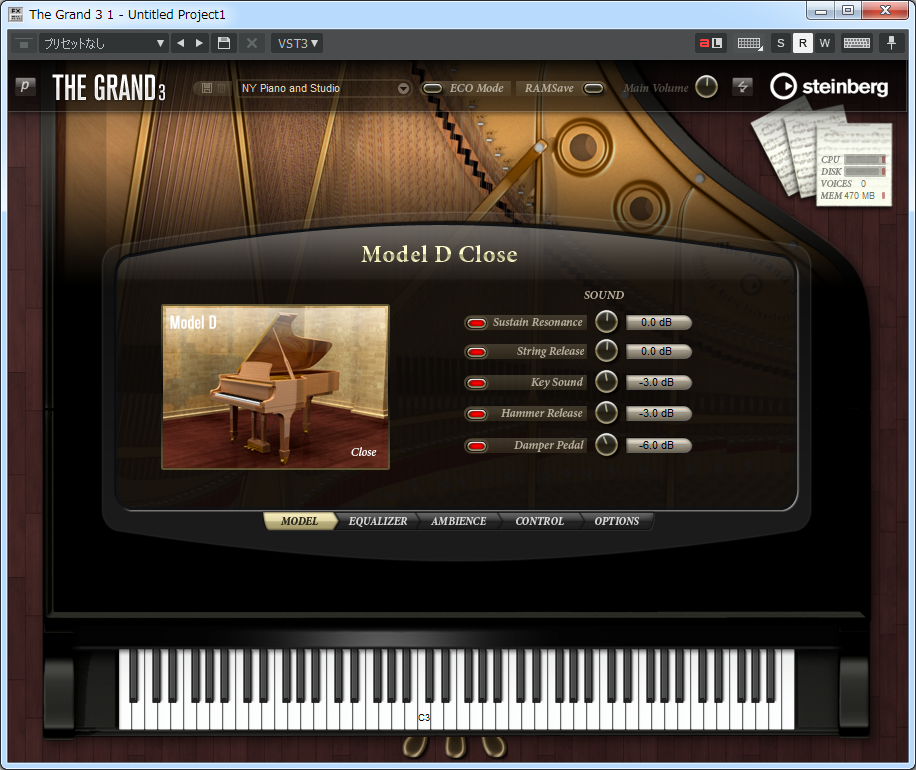Click the right sustain pedal
916x770 pixels.
(x=494, y=747)
